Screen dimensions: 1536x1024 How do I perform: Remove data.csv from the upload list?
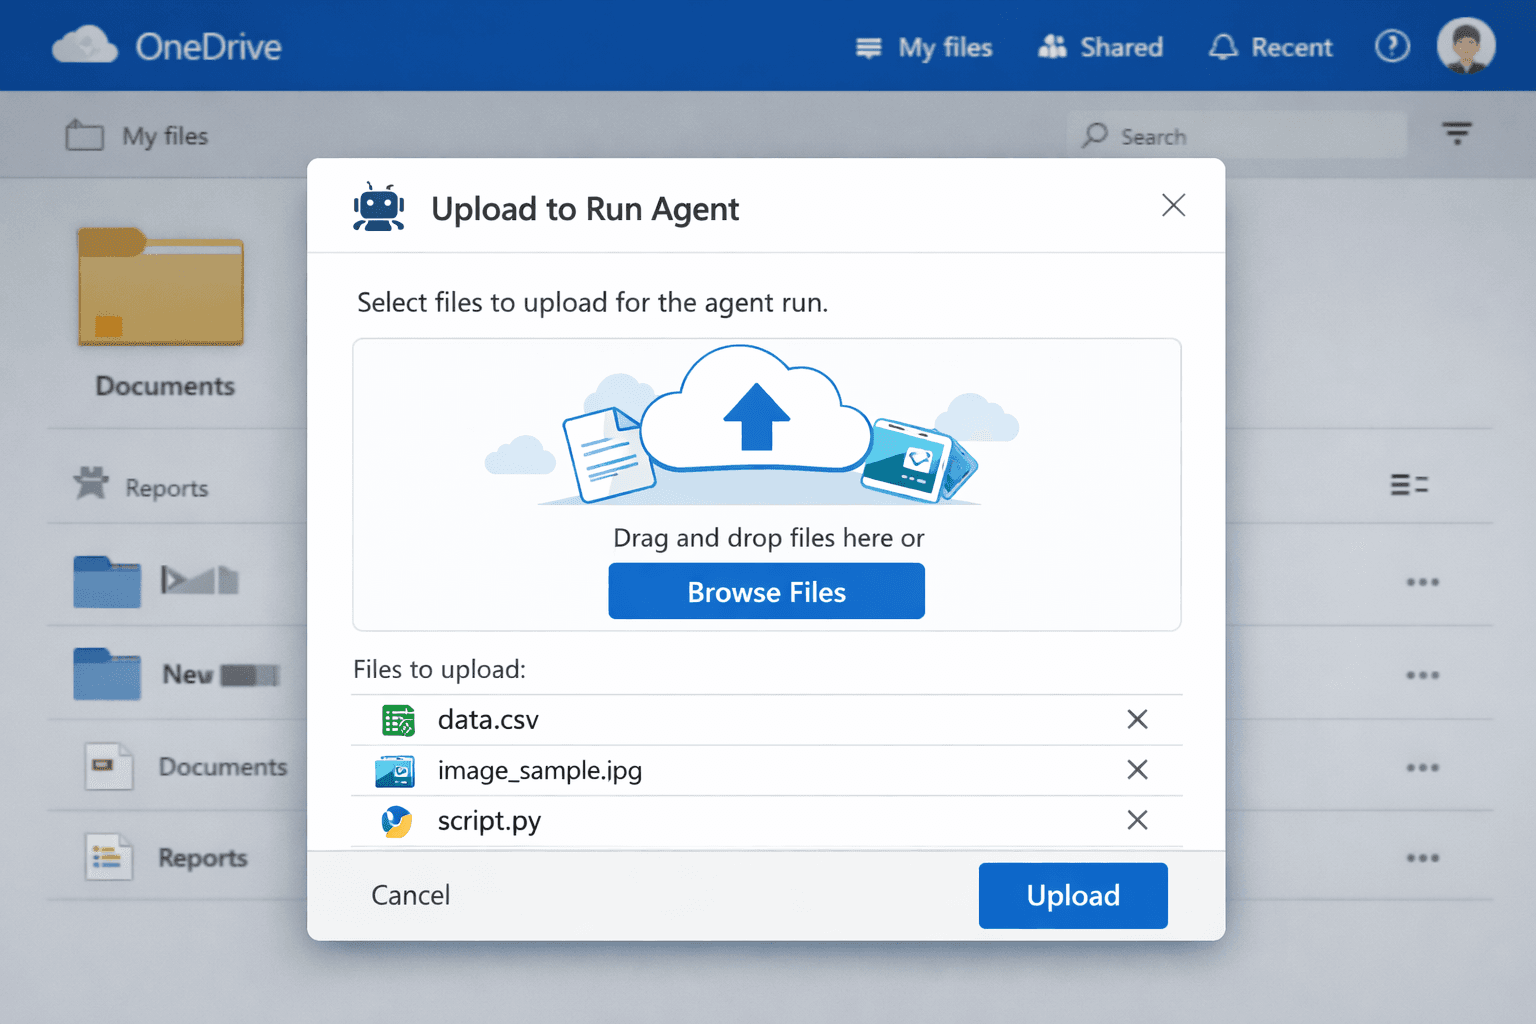[x=1137, y=719]
